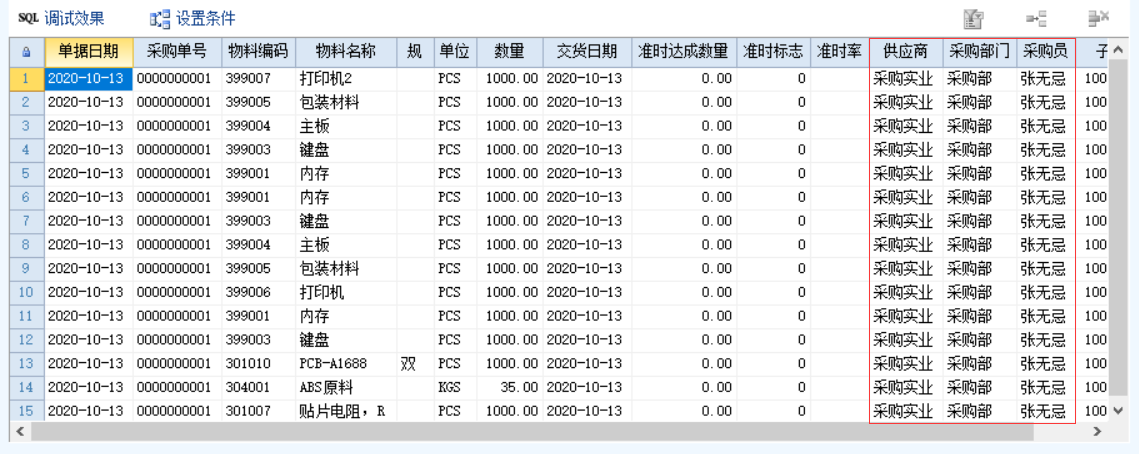The width and height of the screenshot is (1139, 454).
Task: Click 内存 in row 5
Action: 346,174
